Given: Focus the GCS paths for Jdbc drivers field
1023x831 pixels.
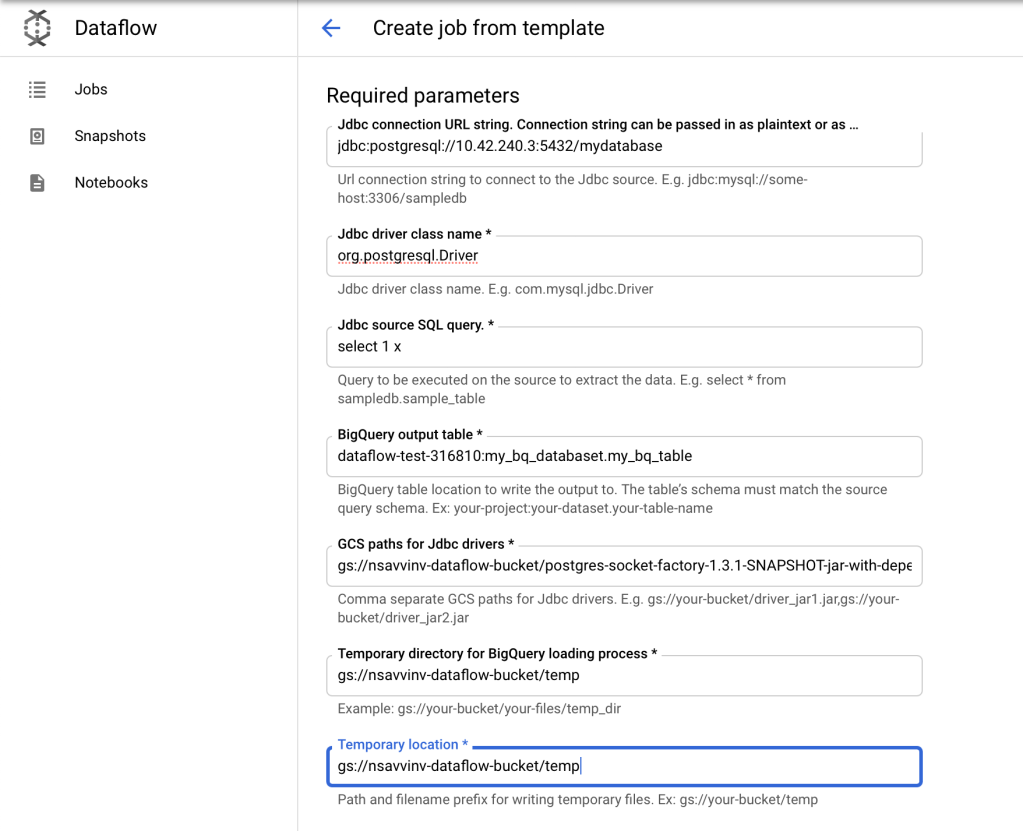Looking at the screenshot, I should (x=623, y=566).
